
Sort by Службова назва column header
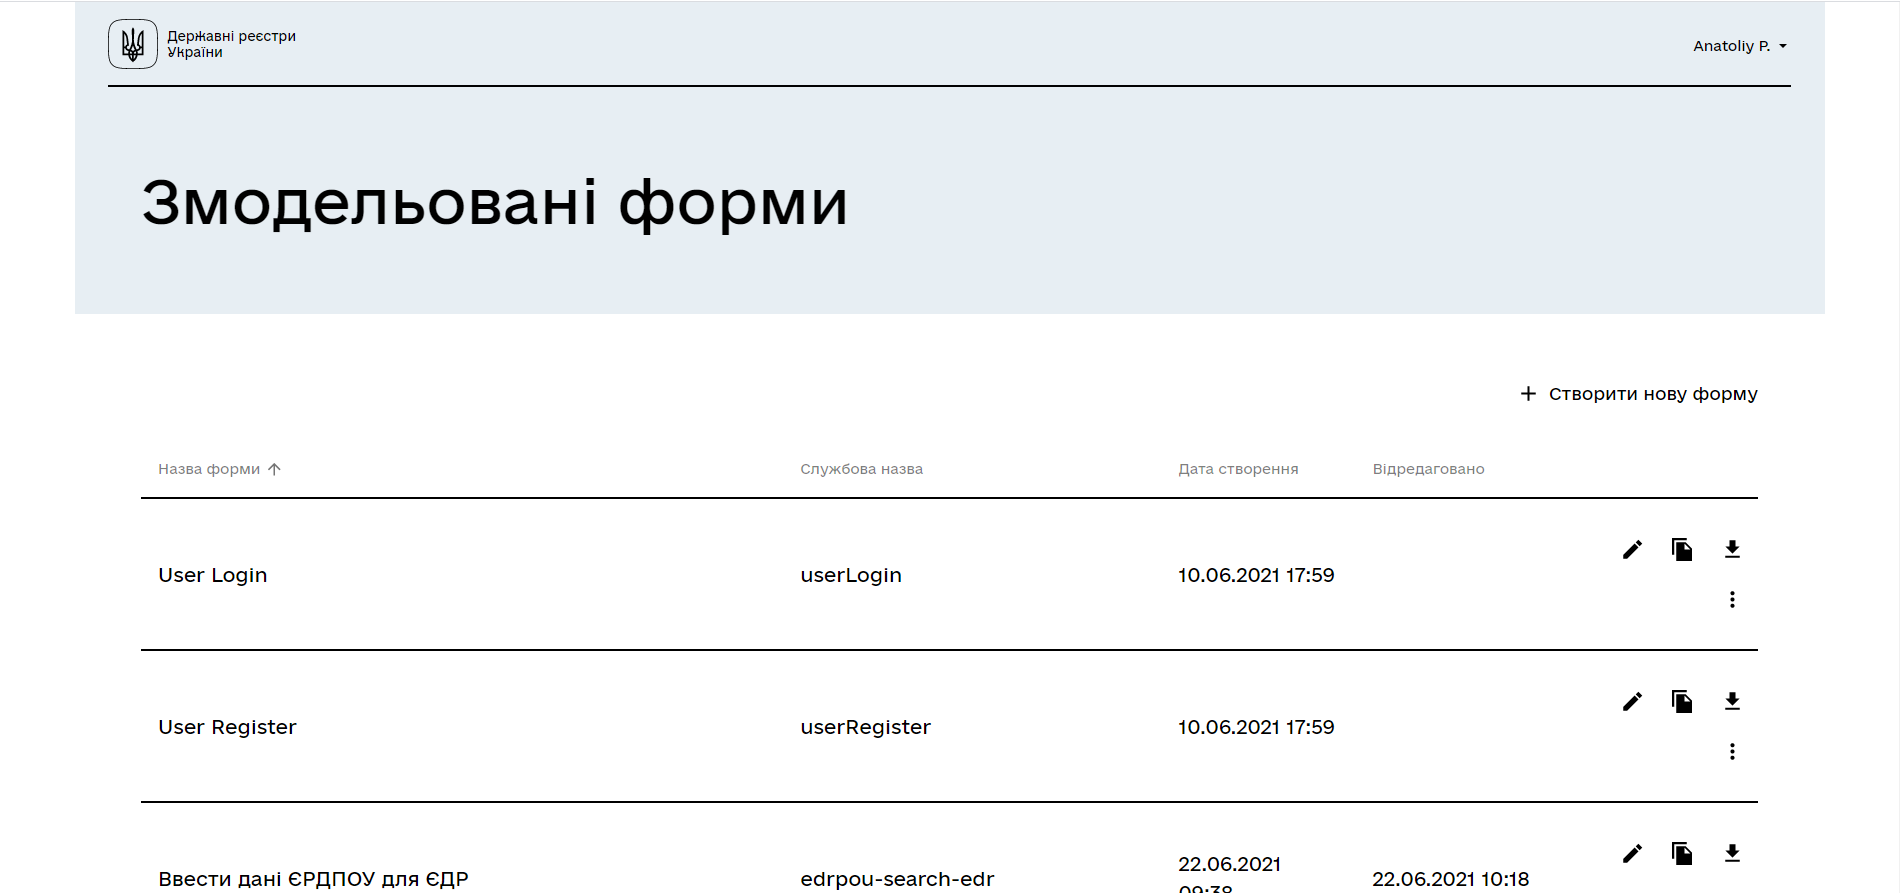coord(861,469)
